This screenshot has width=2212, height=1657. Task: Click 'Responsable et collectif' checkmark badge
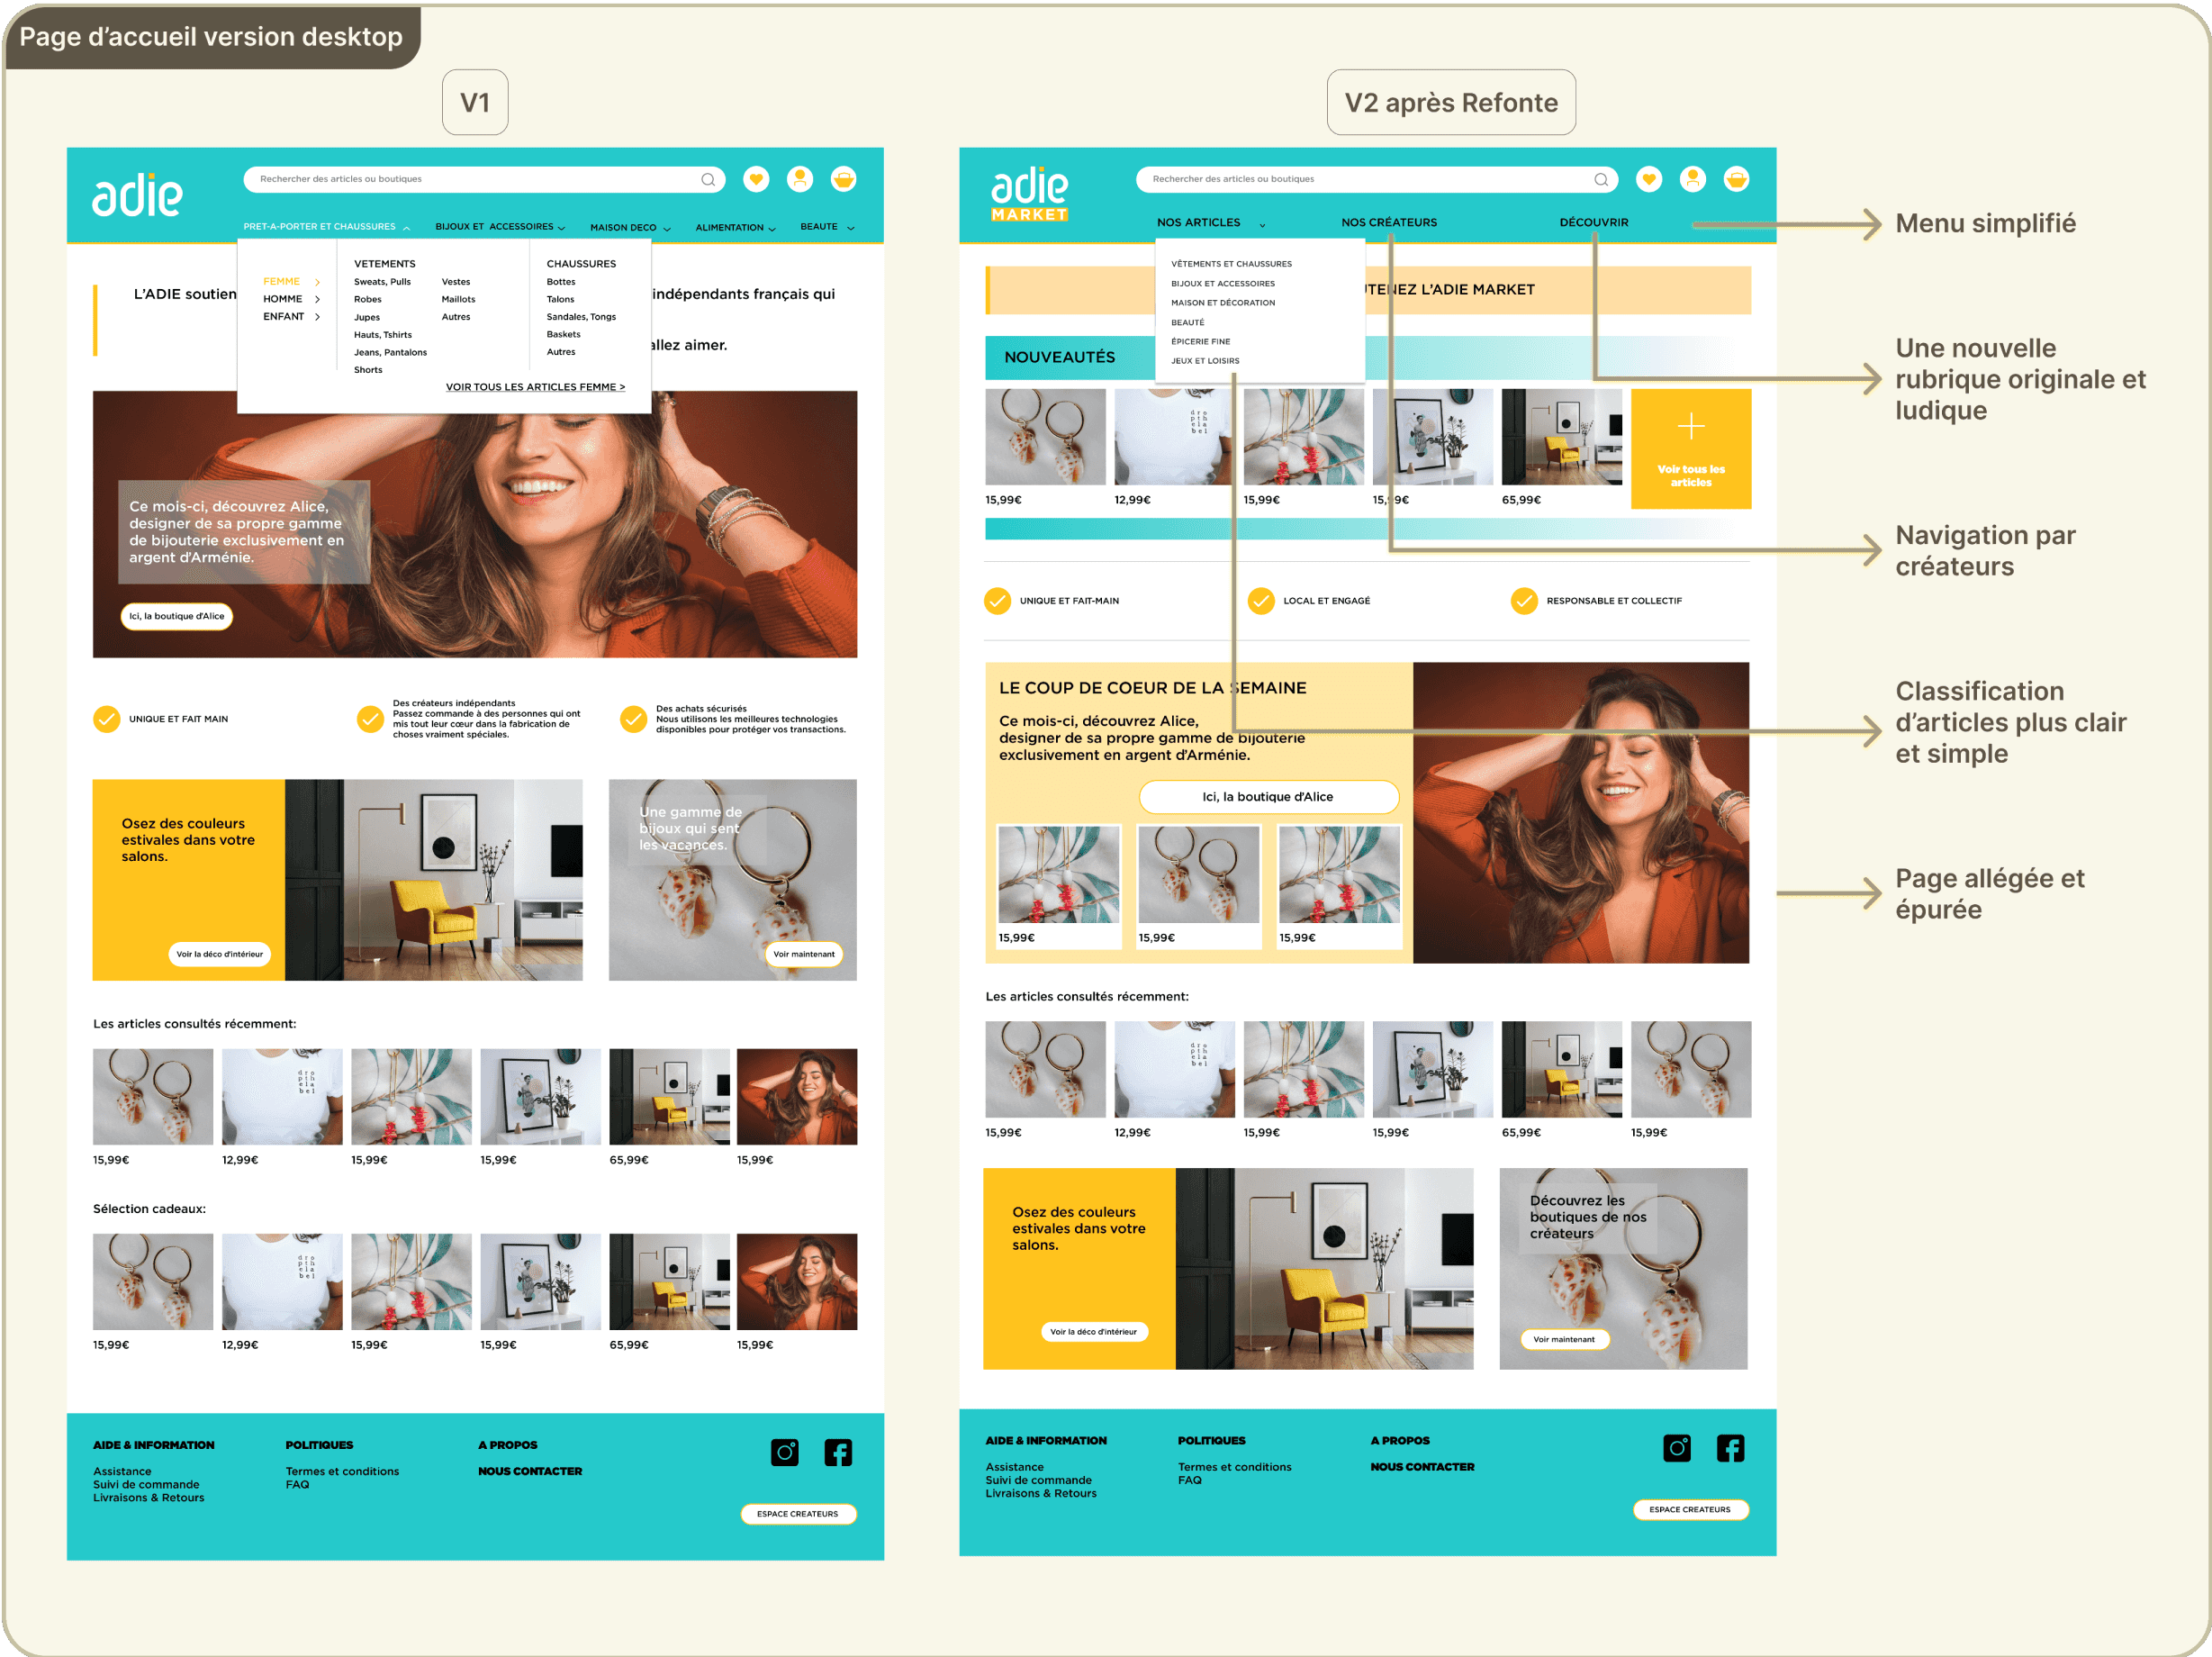point(1524,601)
